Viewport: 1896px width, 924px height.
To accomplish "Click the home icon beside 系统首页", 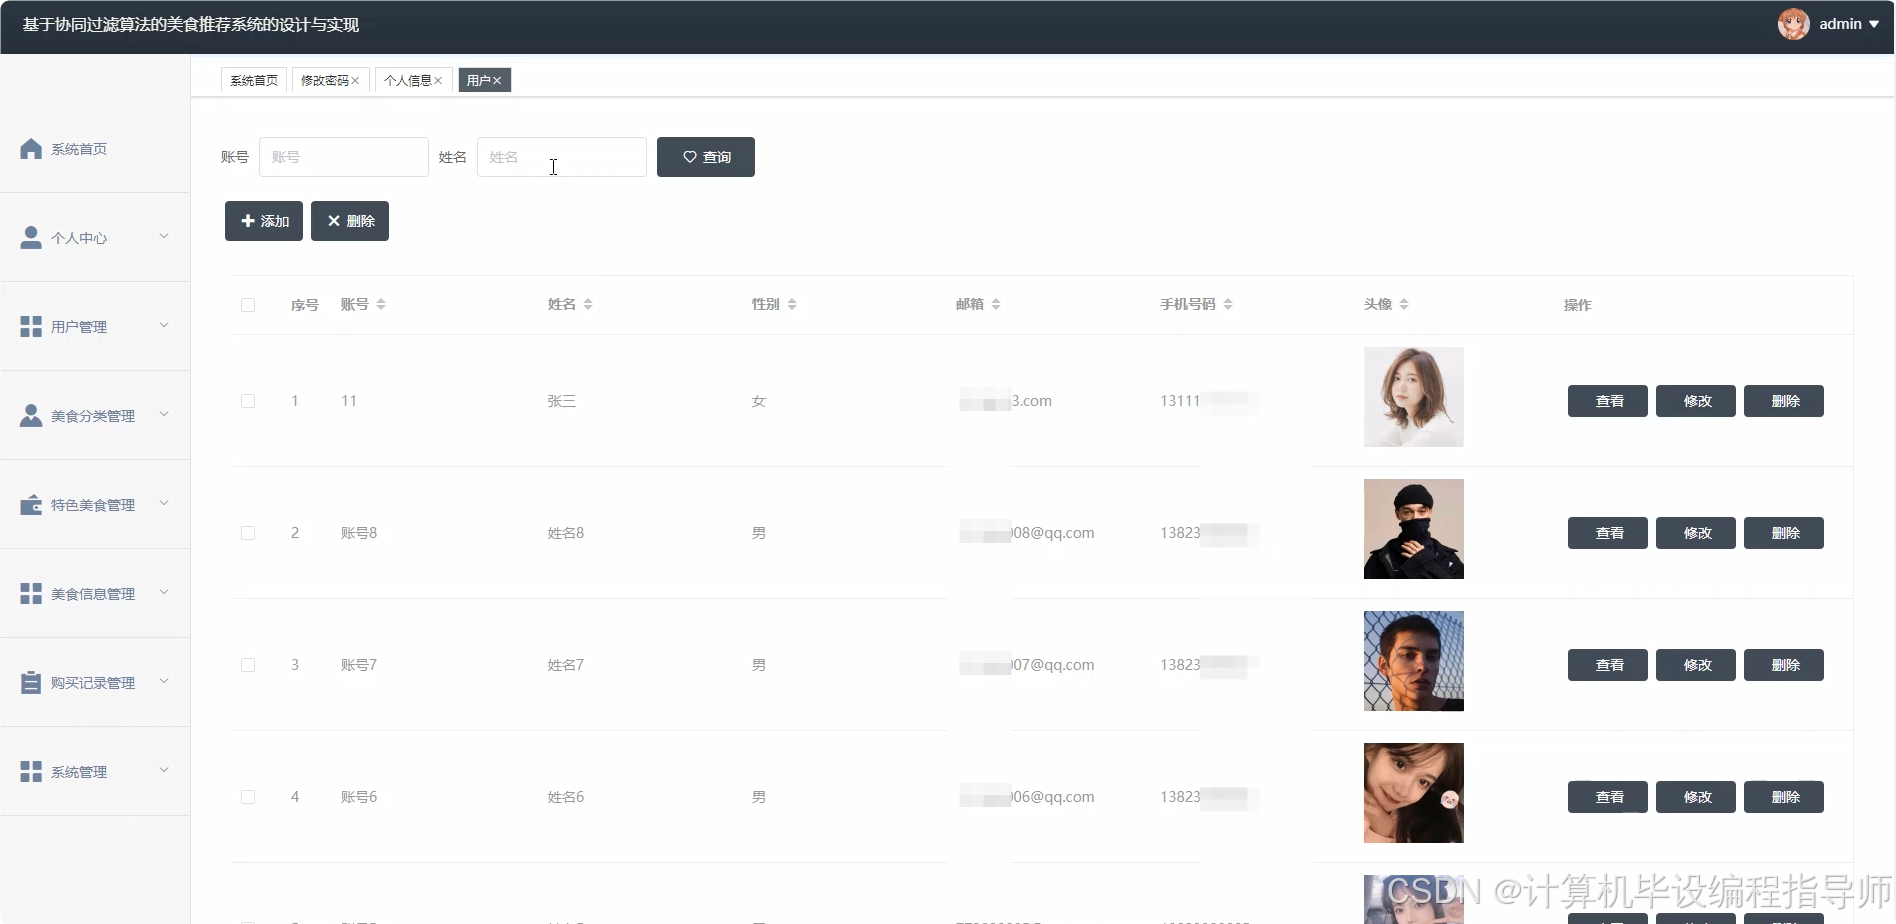I will tap(31, 149).
